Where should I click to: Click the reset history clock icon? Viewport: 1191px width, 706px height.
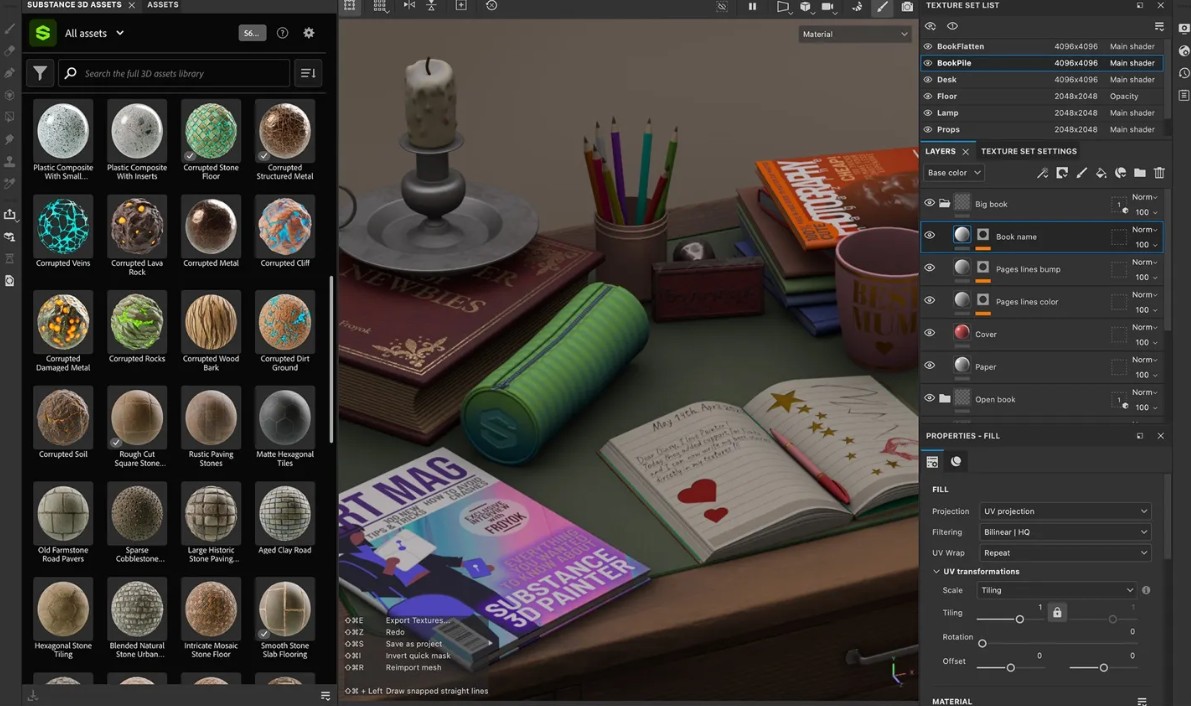tap(491, 5)
